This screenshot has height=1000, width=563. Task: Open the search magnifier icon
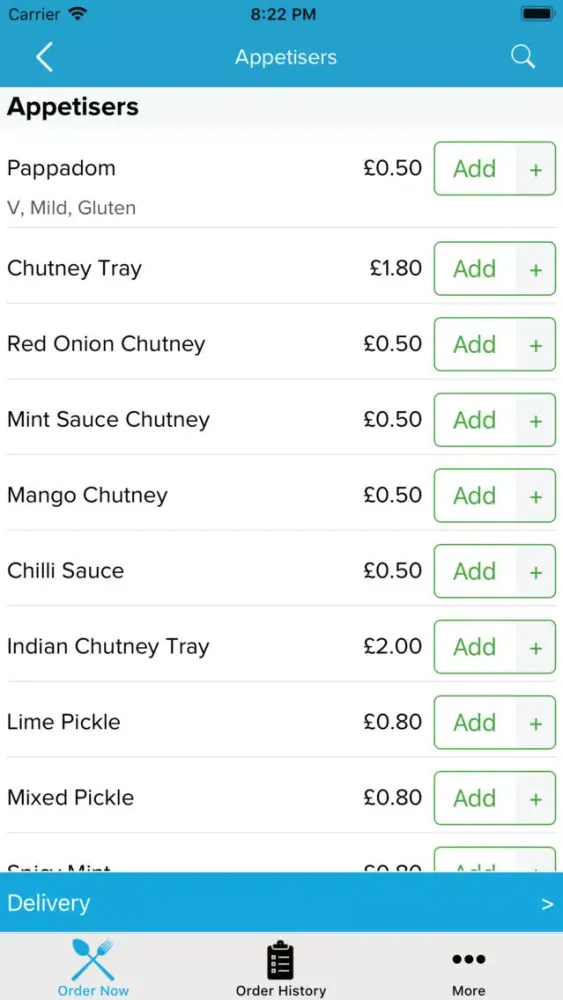coord(522,57)
